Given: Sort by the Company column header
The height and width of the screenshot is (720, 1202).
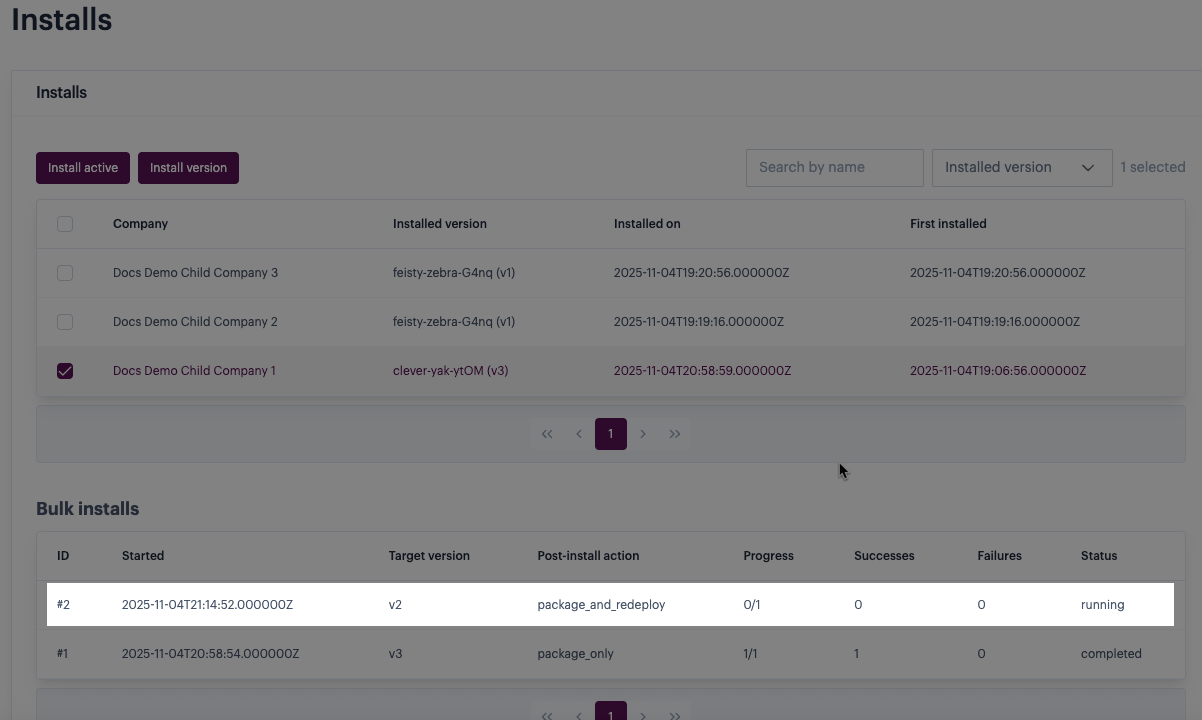Looking at the screenshot, I should [140, 224].
